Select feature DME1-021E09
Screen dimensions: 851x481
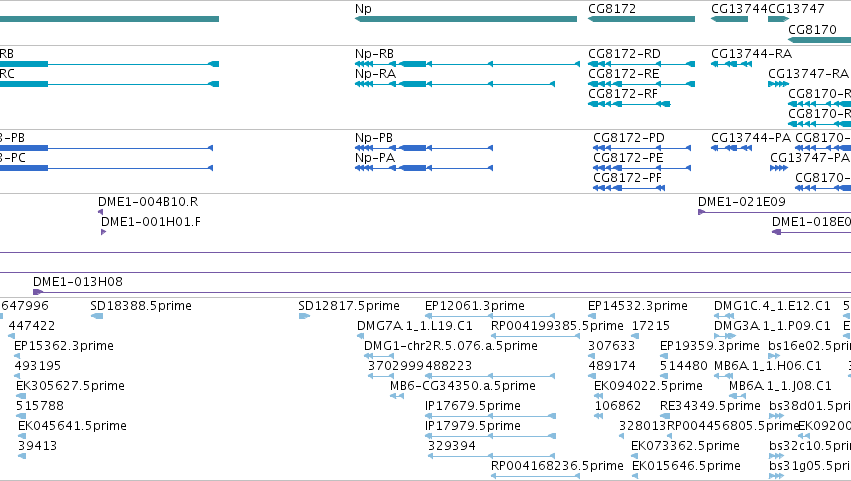[x=741, y=202]
